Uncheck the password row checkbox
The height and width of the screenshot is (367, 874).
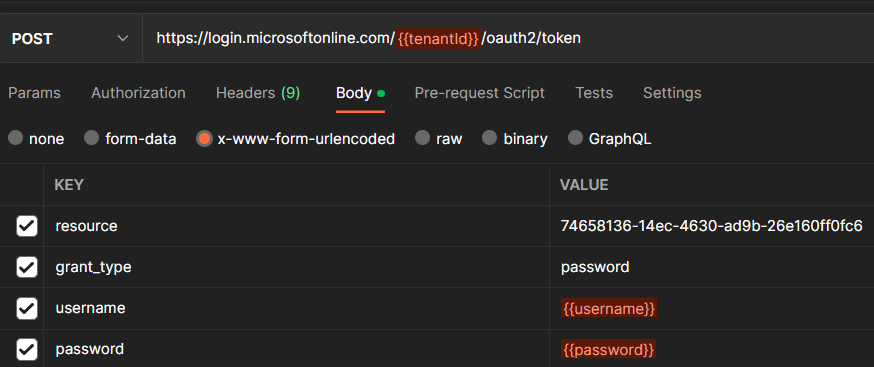(27, 349)
